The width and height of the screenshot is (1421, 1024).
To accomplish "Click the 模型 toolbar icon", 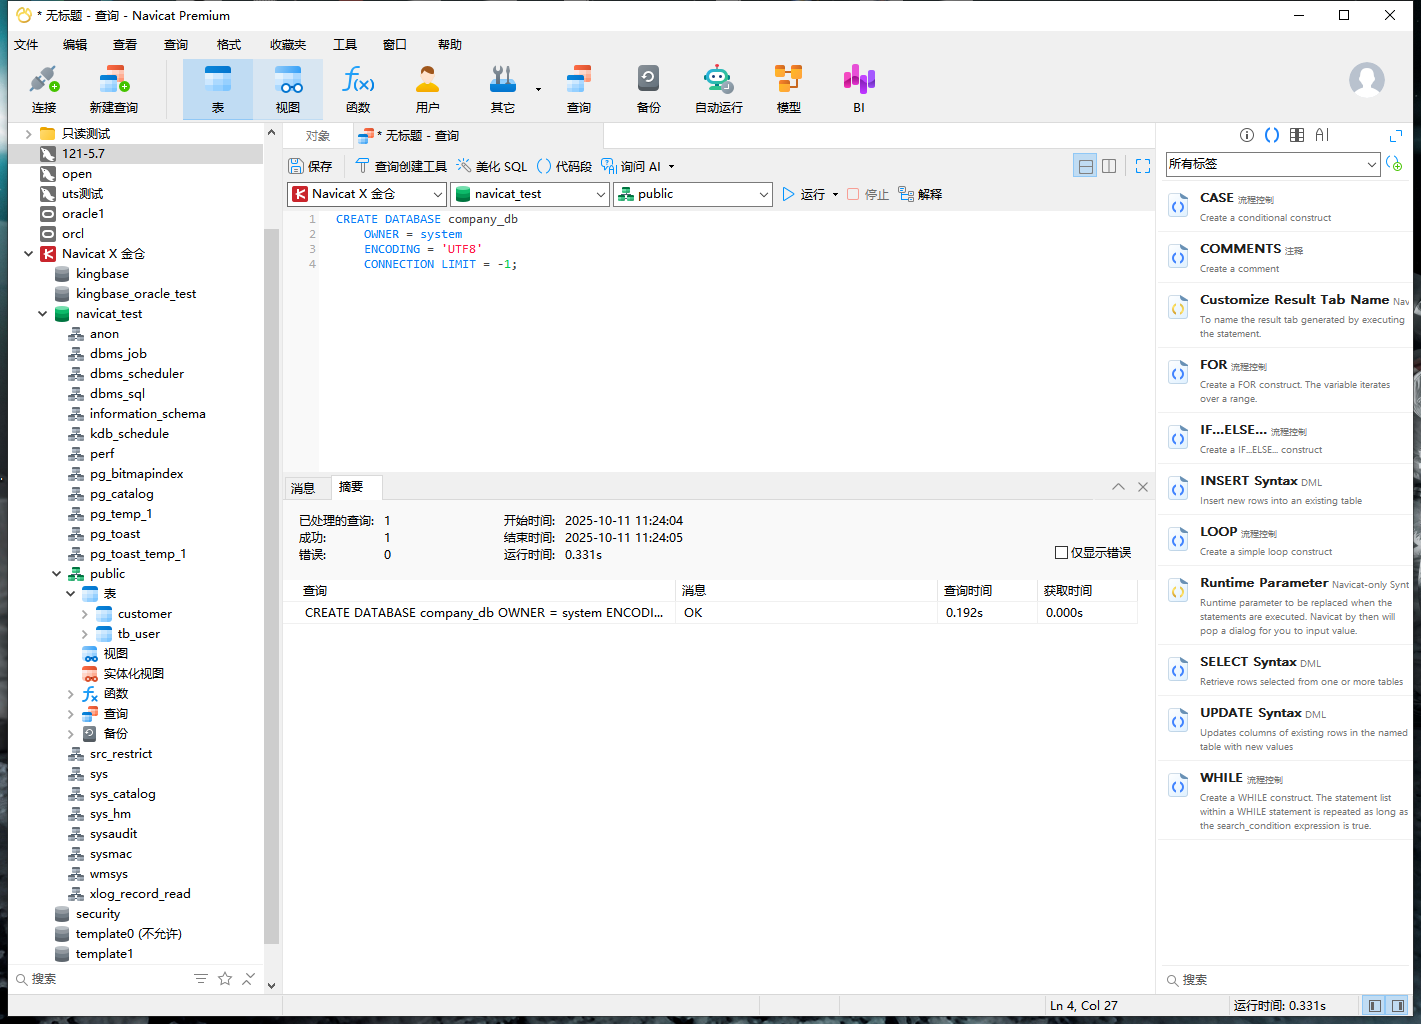I will tap(789, 89).
